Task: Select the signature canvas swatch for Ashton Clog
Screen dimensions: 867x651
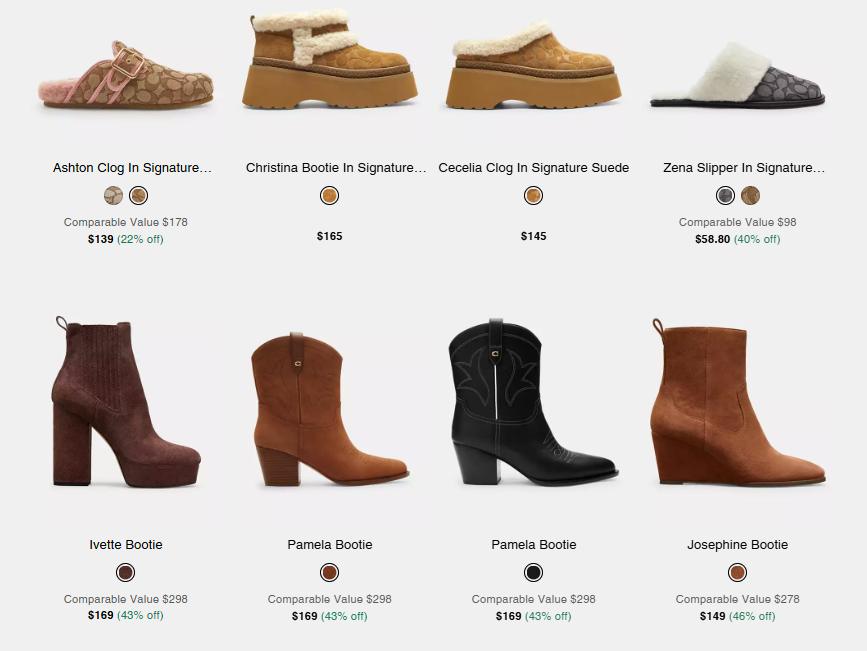Action: (111, 195)
